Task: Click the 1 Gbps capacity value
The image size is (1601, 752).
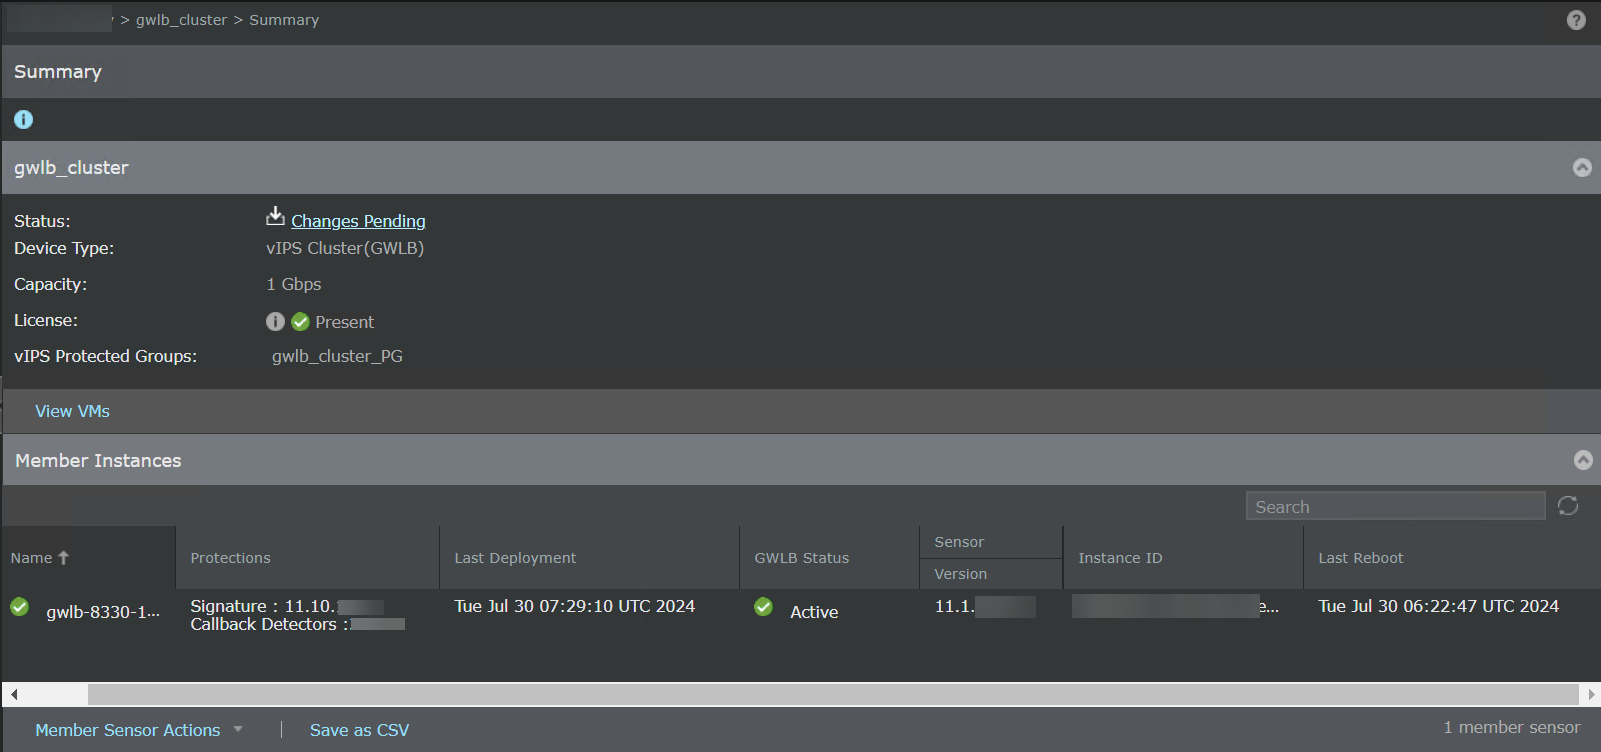Action: pyautogui.click(x=294, y=284)
